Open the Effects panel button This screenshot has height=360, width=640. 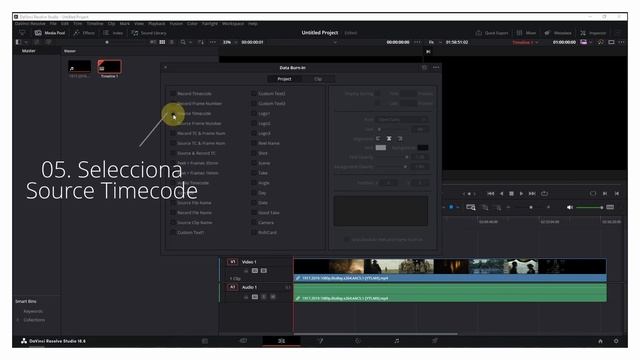point(84,33)
